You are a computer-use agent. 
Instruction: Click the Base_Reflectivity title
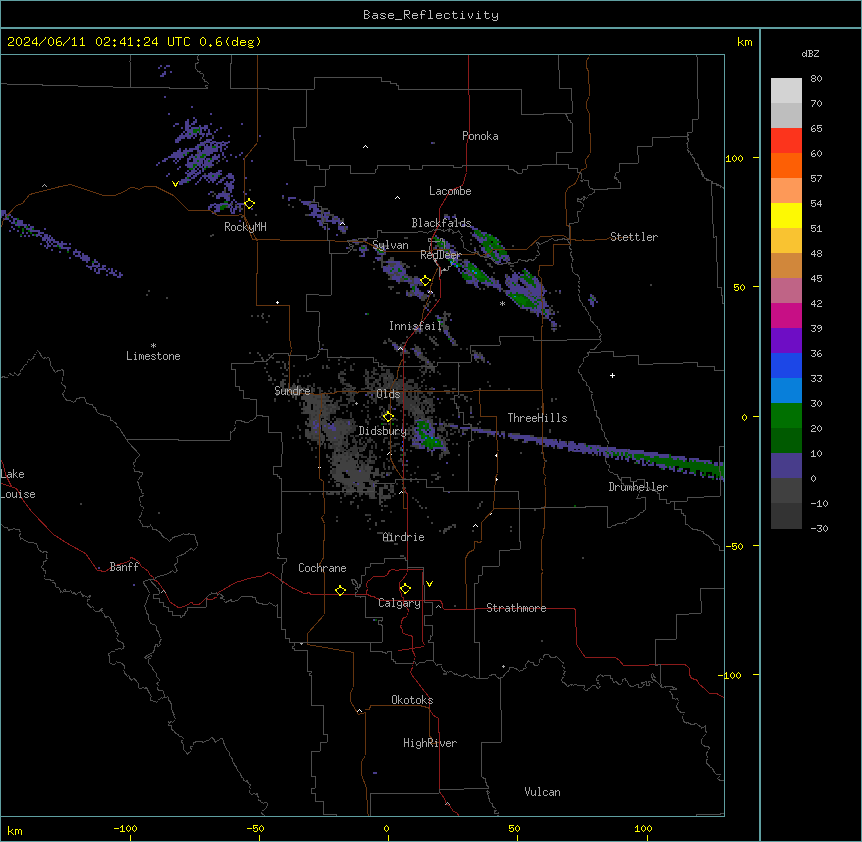coord(431,15)
